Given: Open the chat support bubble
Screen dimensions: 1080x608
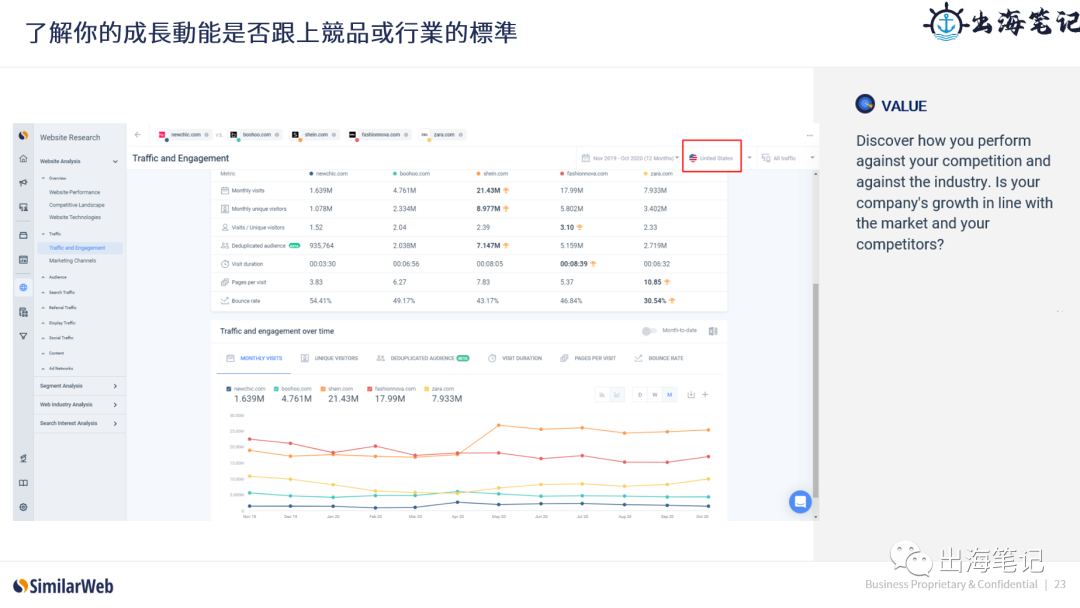Looking at the screenshot, I should coord(799,501).
